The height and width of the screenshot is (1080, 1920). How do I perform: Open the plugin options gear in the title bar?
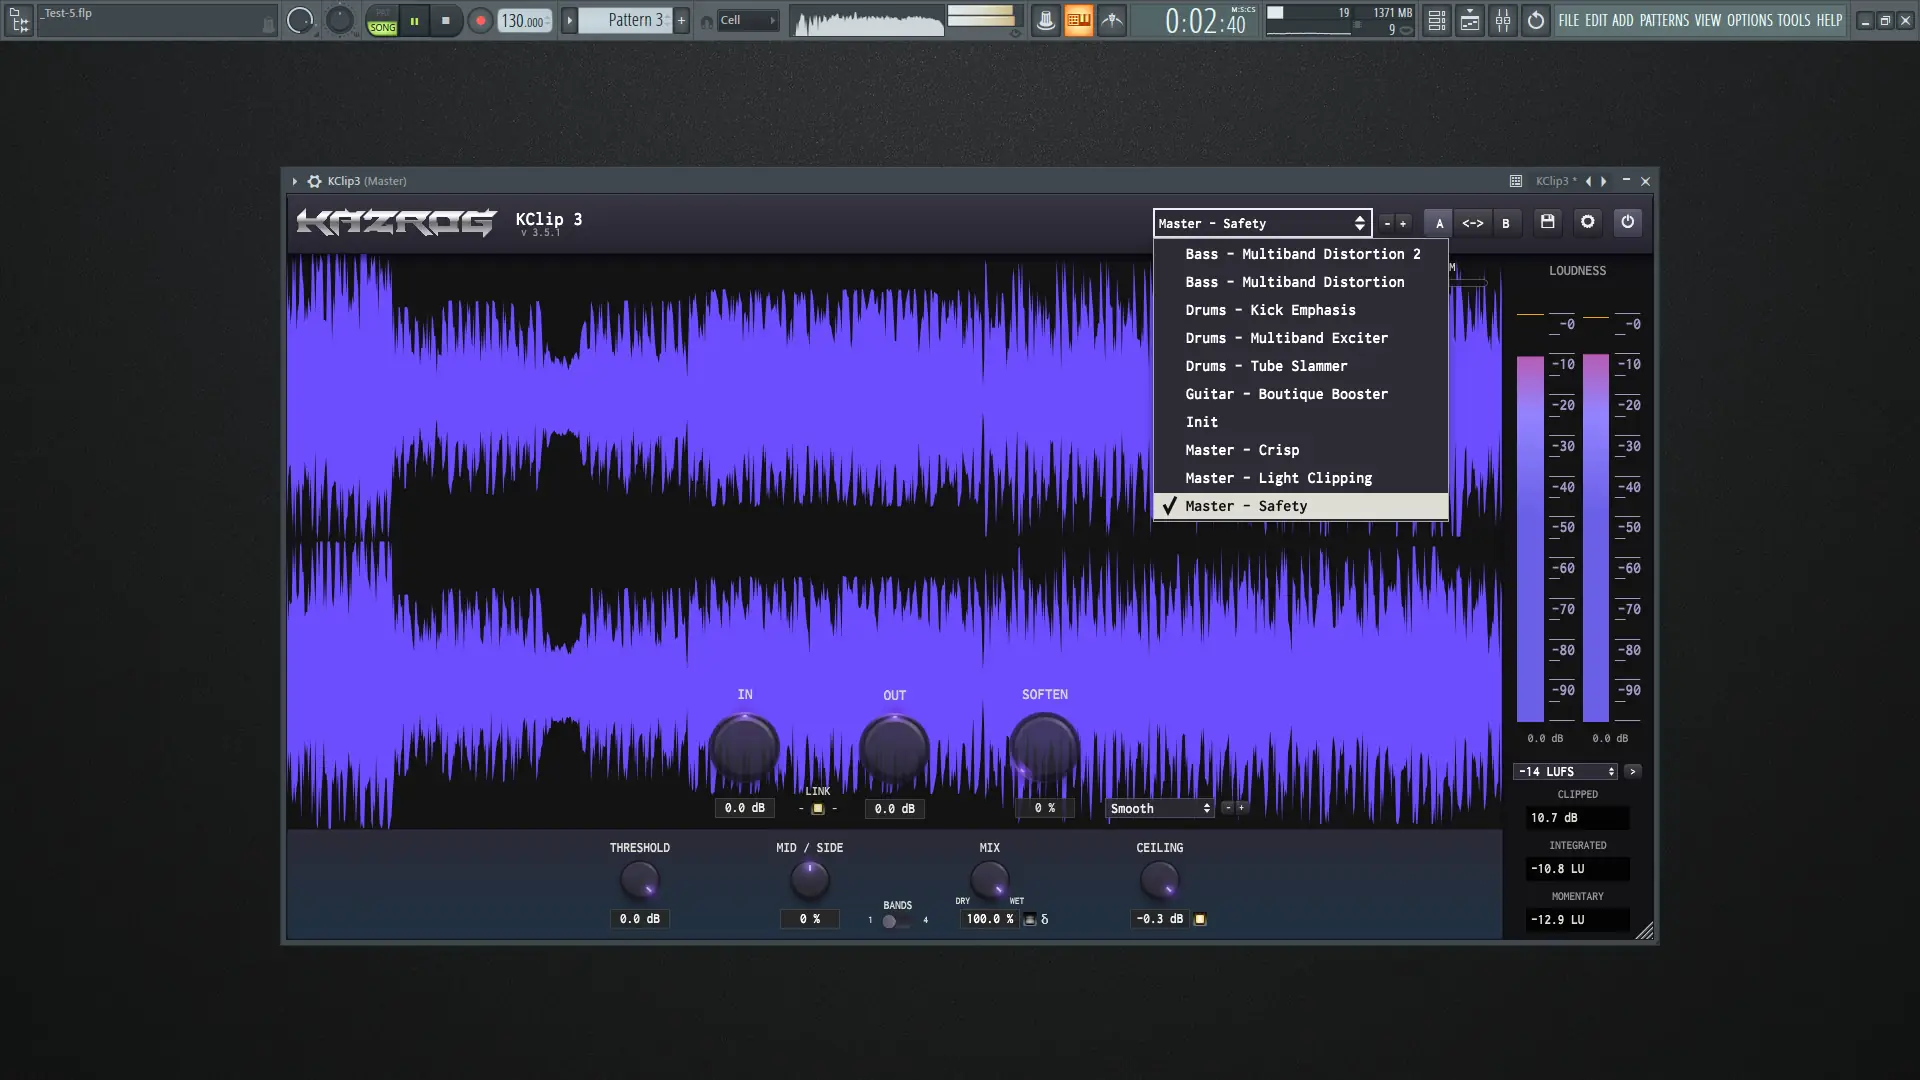coord(314,181)
